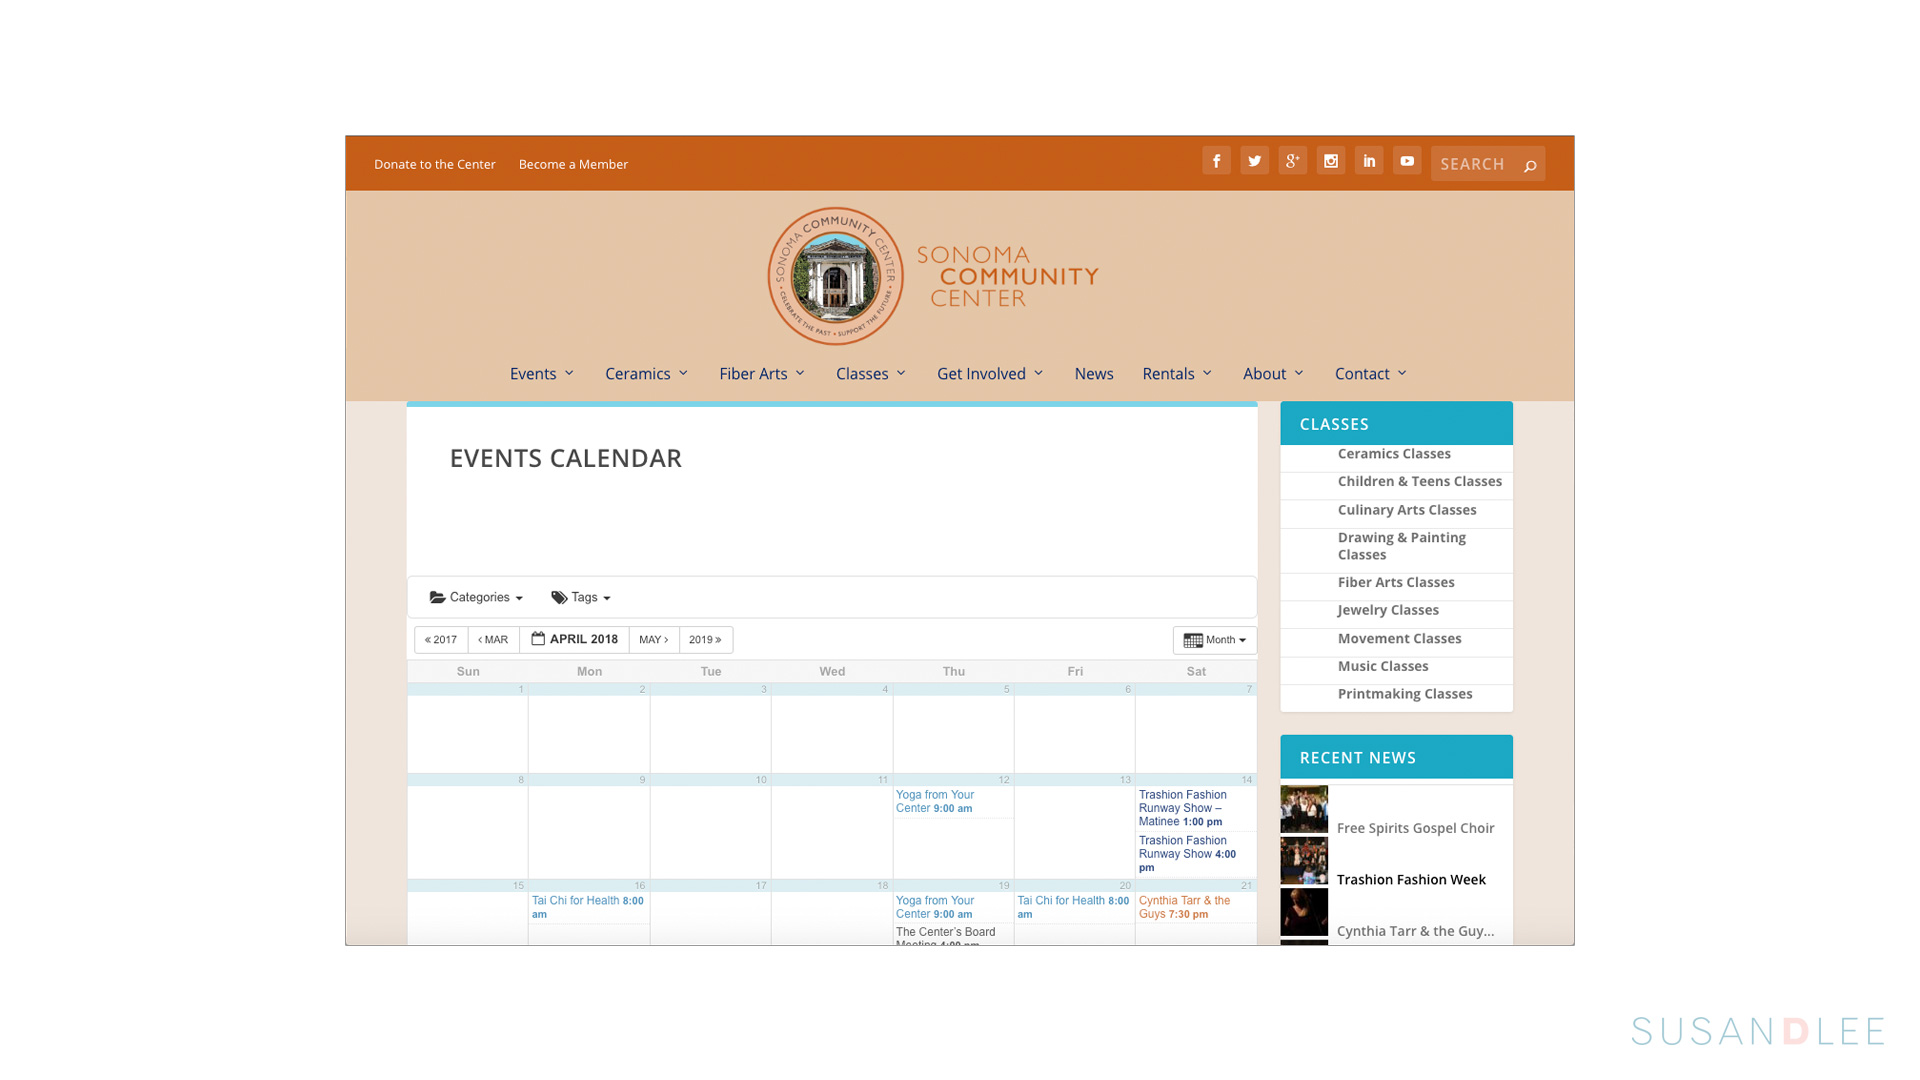Open the Instagram social icon

pos(1330,161)
